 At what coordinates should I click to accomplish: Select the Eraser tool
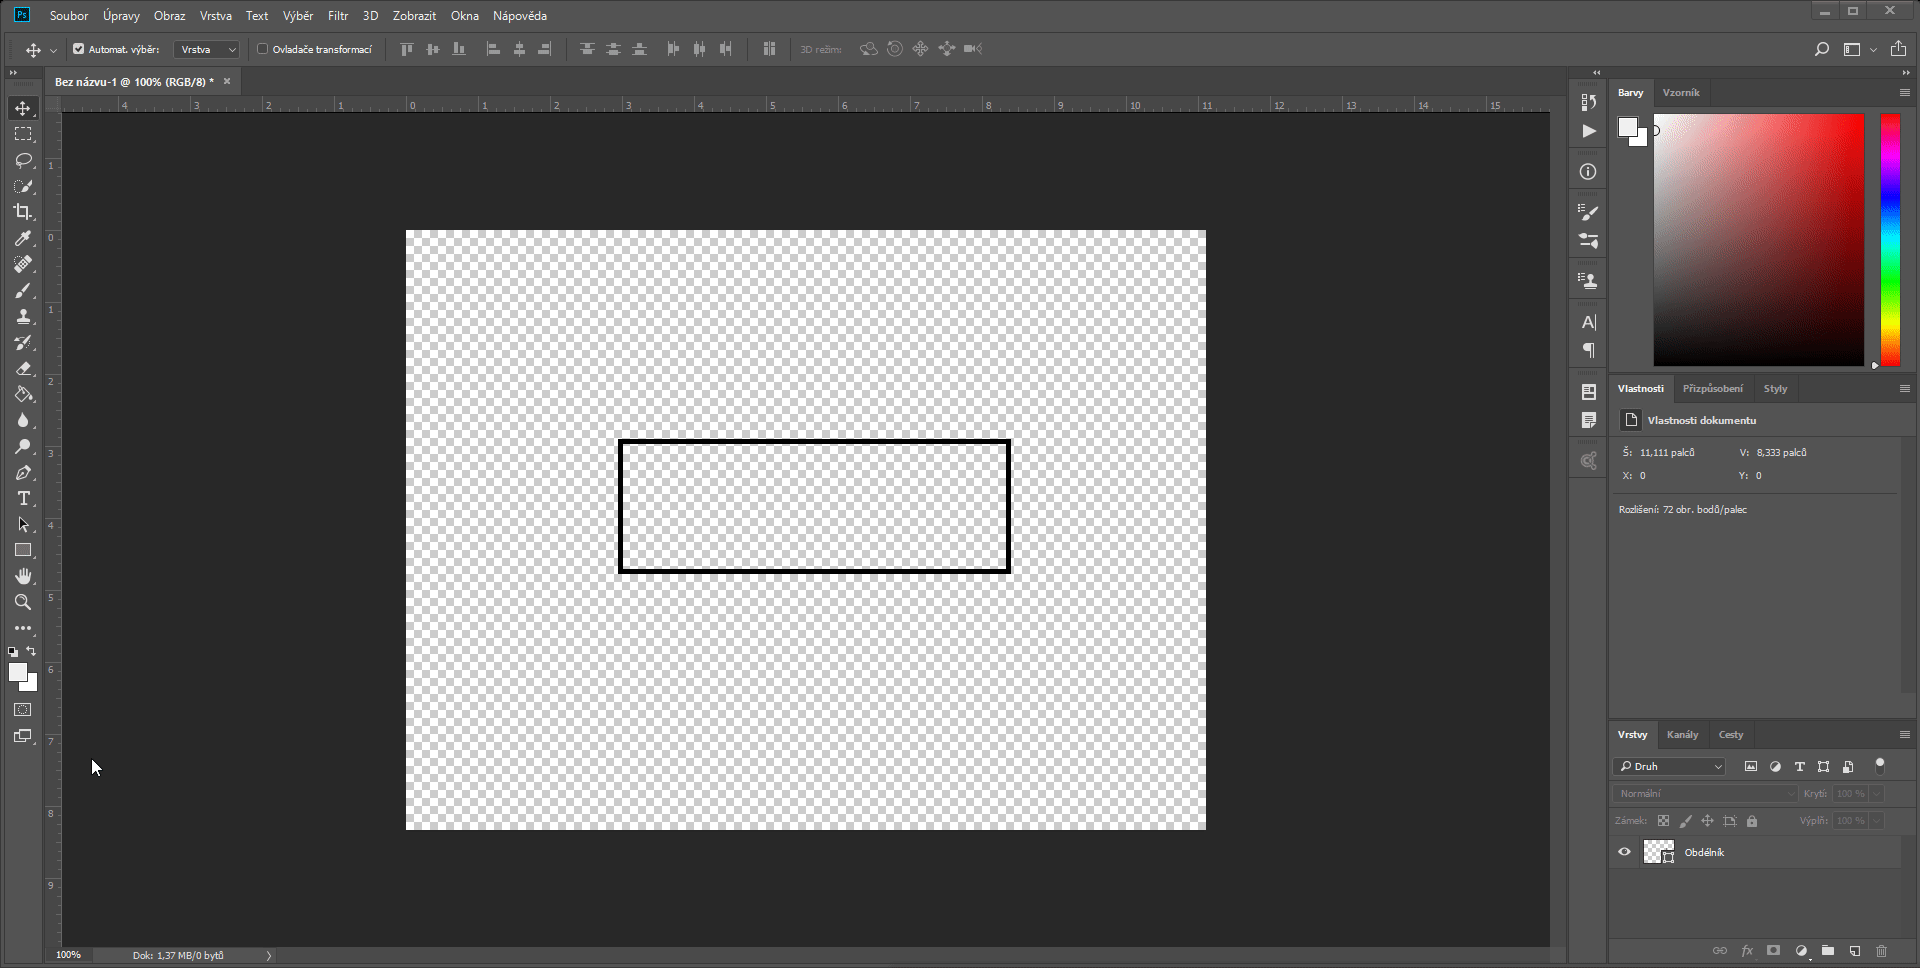(x=23, y=368)
